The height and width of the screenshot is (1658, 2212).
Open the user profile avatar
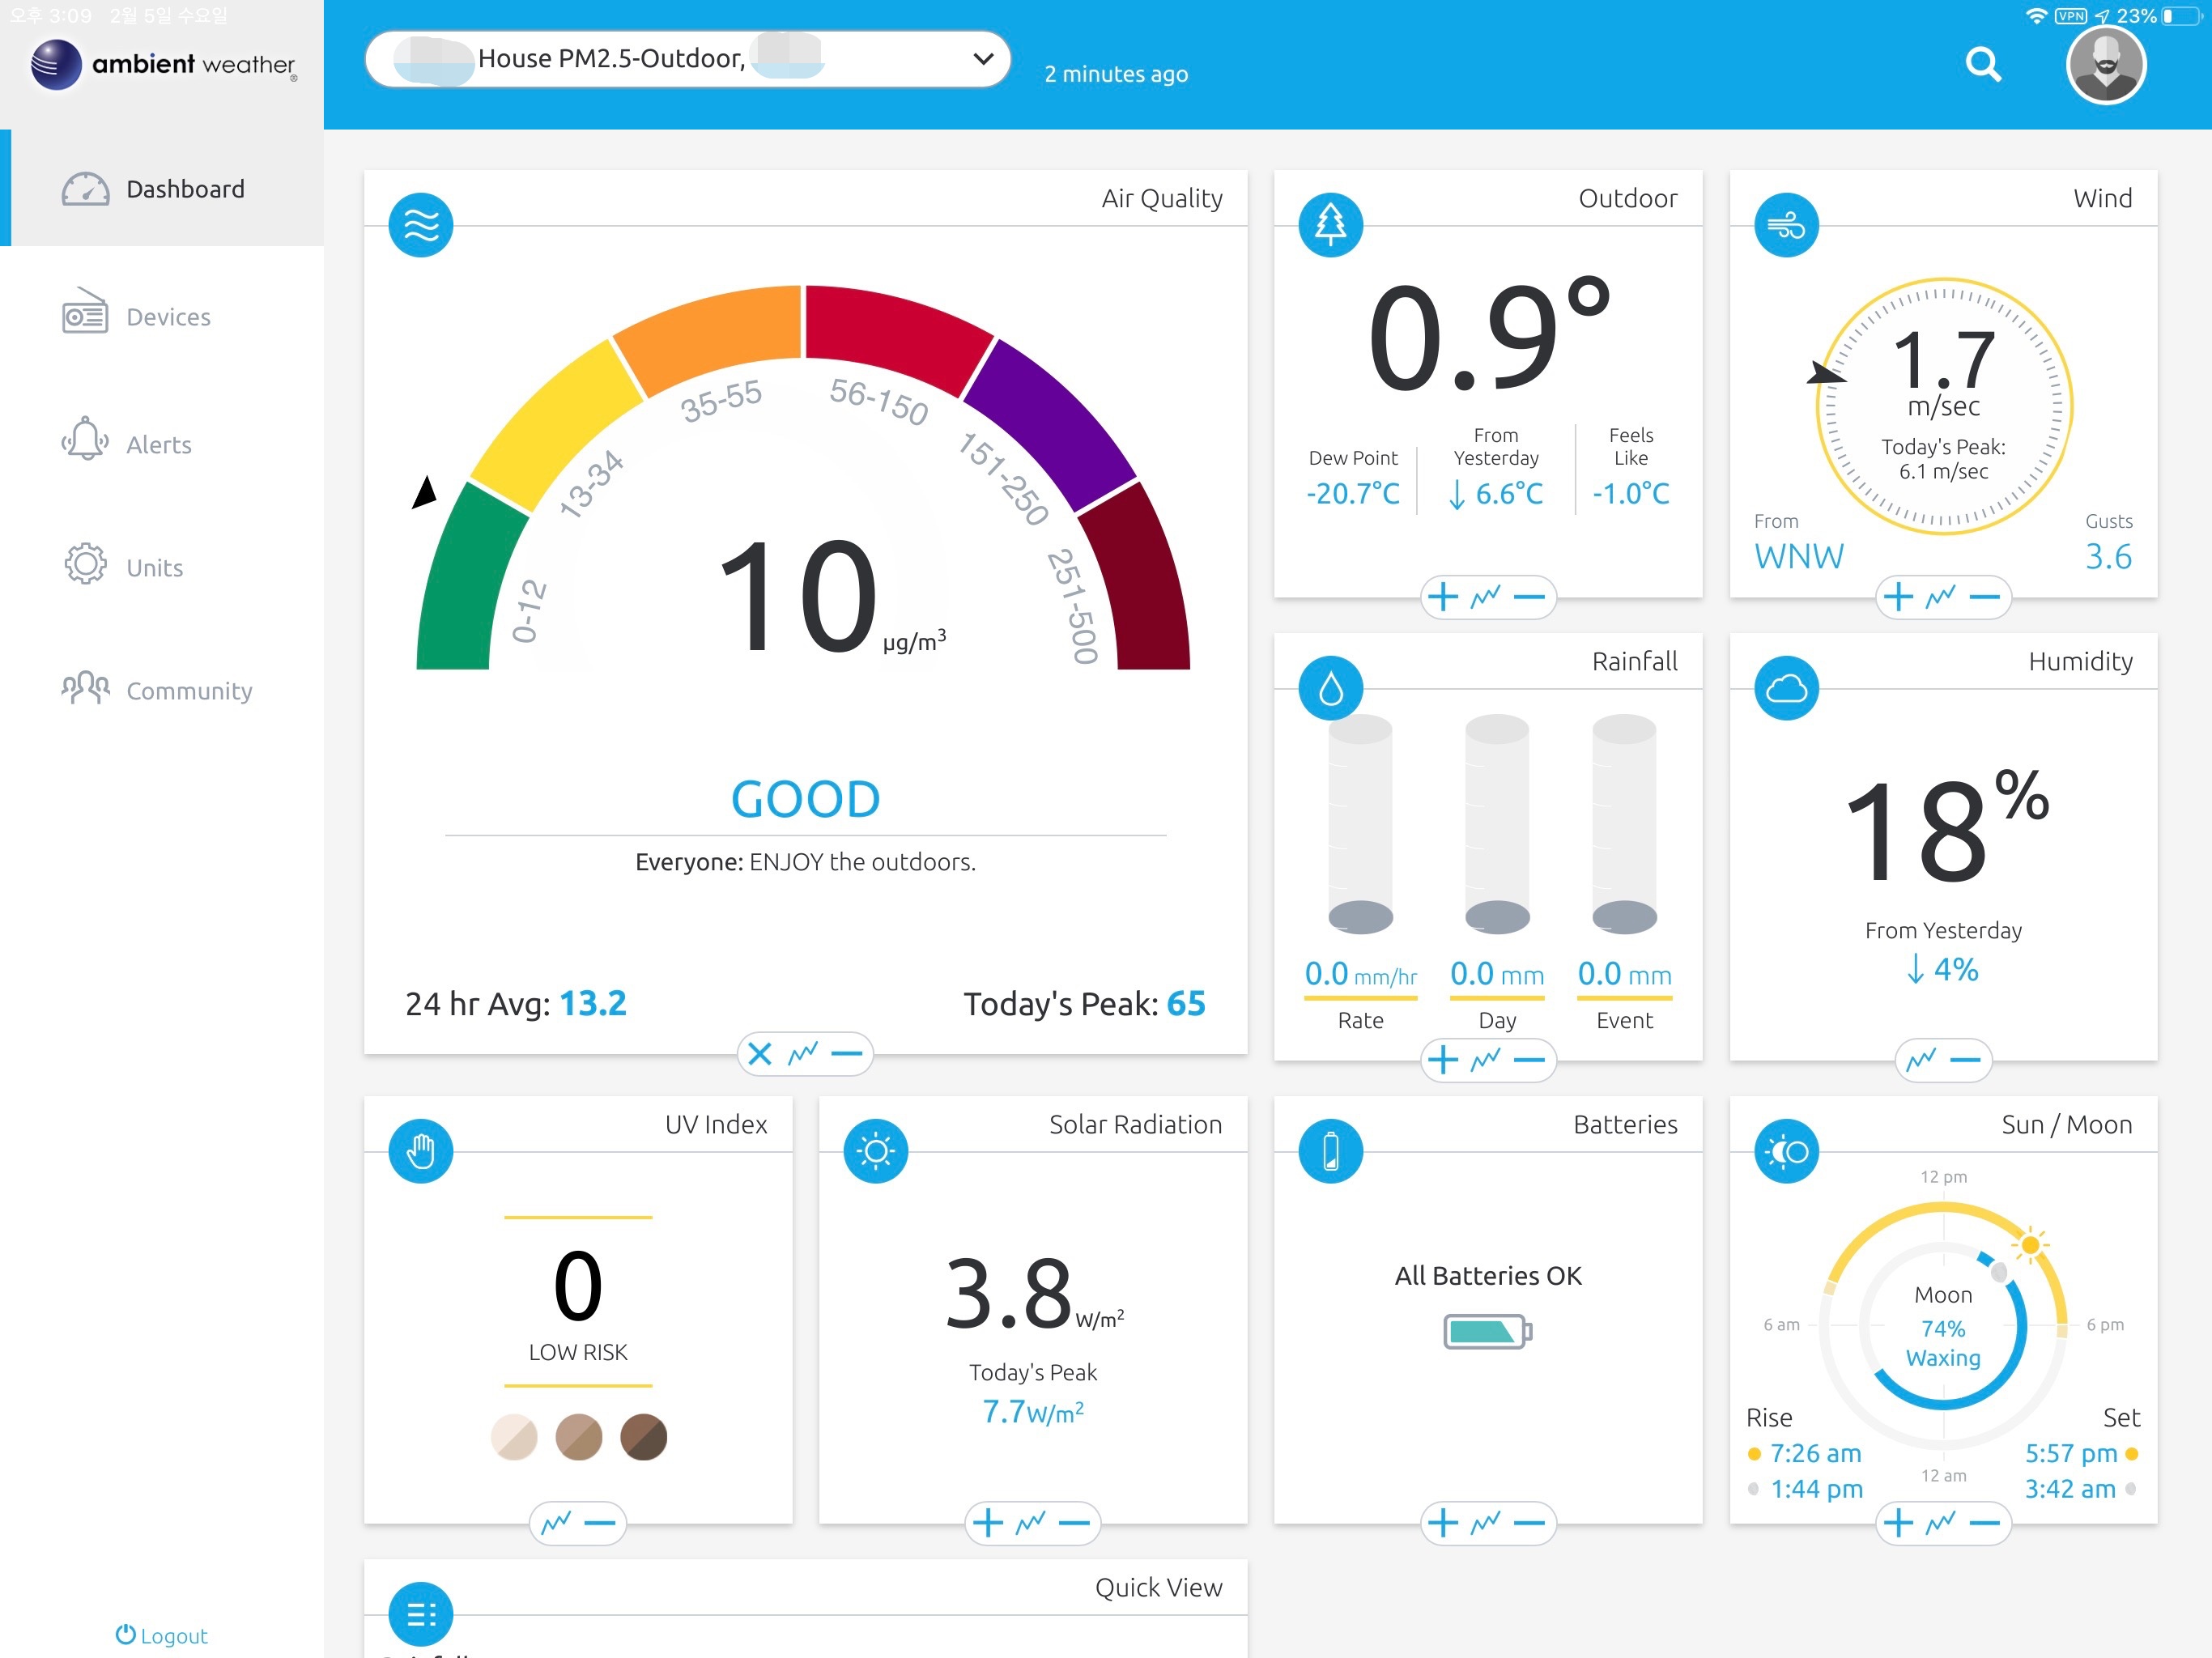[2105, 65]
